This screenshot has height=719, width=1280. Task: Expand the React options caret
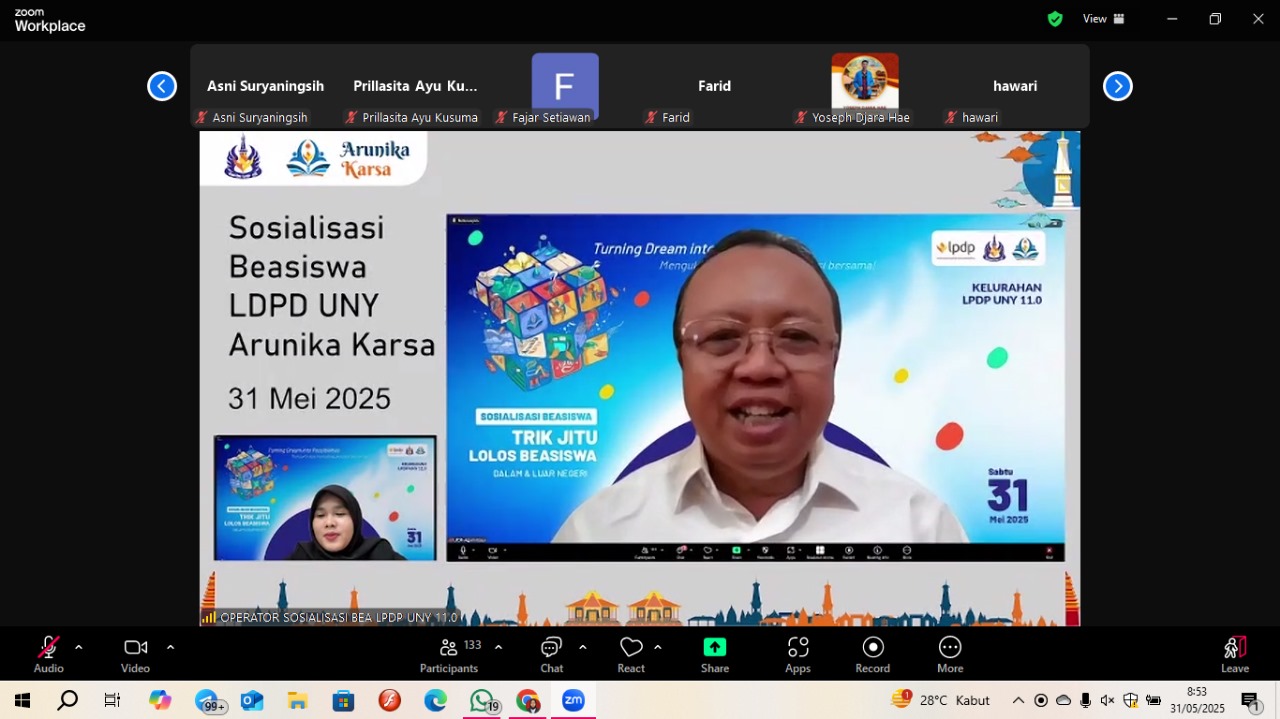click(x=657, y=647)
